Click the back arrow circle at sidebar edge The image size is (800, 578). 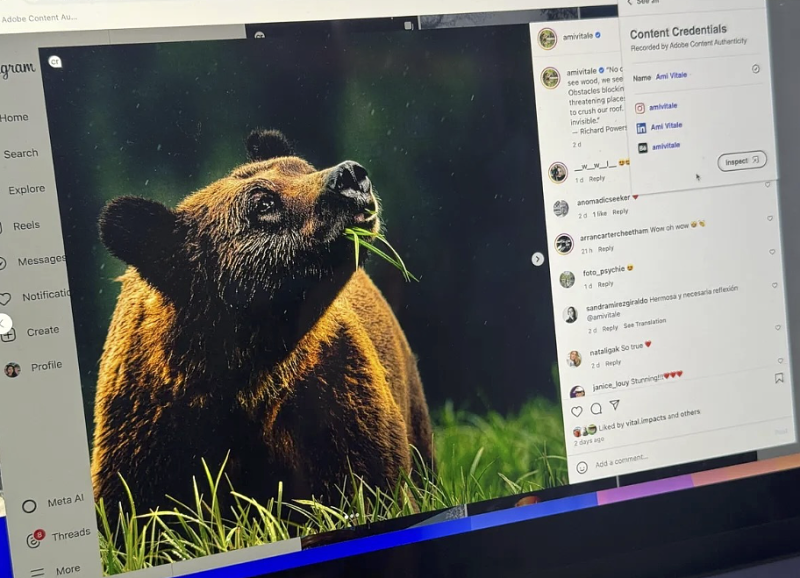3,323
